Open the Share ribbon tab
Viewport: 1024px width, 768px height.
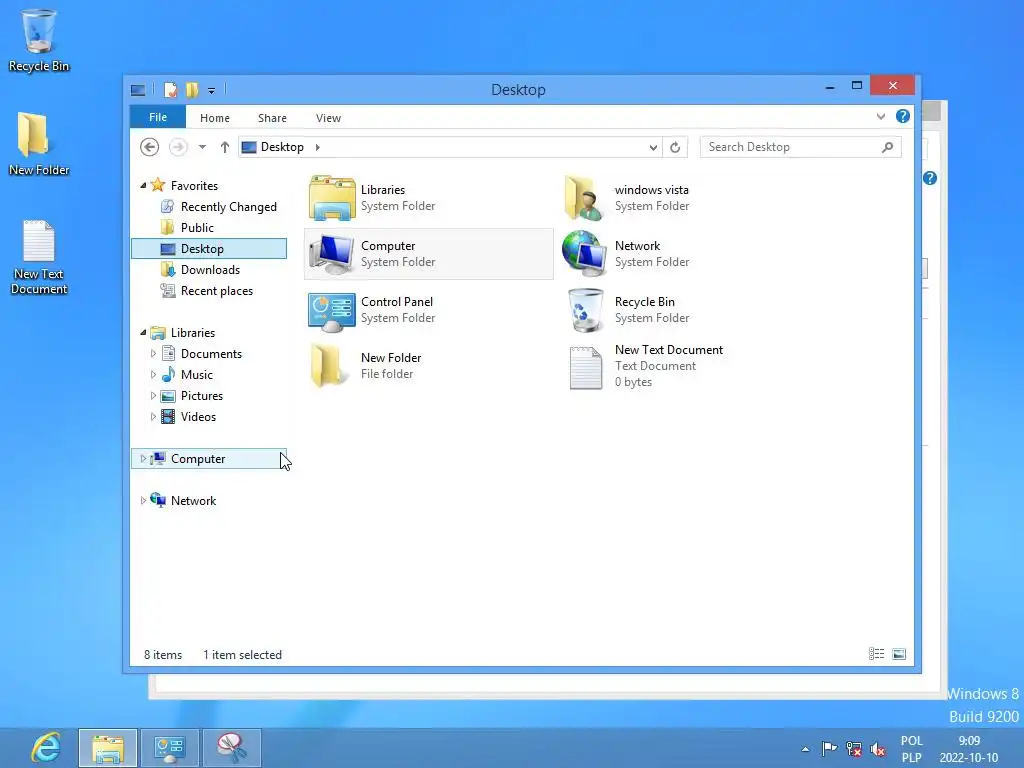[x=272, y=118]
